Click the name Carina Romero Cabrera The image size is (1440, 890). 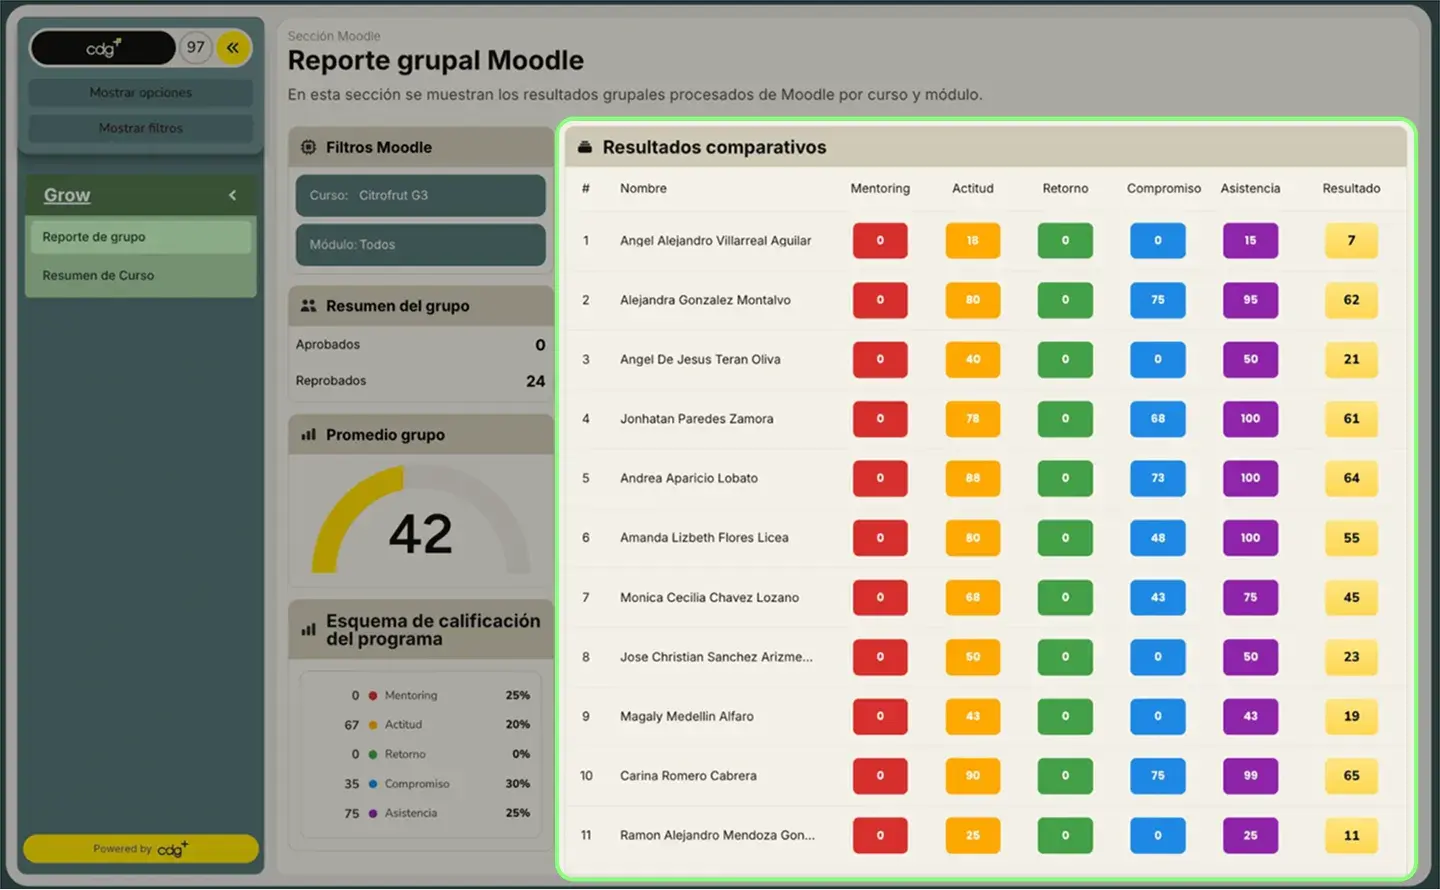[x=688, y=776]
